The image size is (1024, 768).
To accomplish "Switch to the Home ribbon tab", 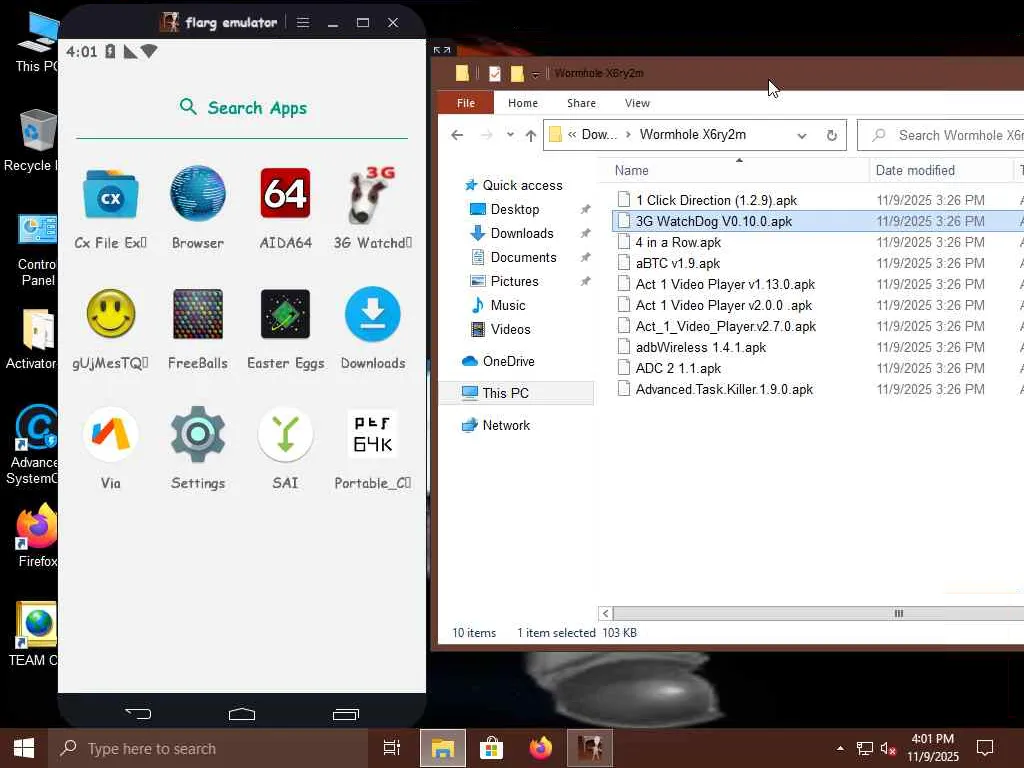I will click(x=522, y=103).
